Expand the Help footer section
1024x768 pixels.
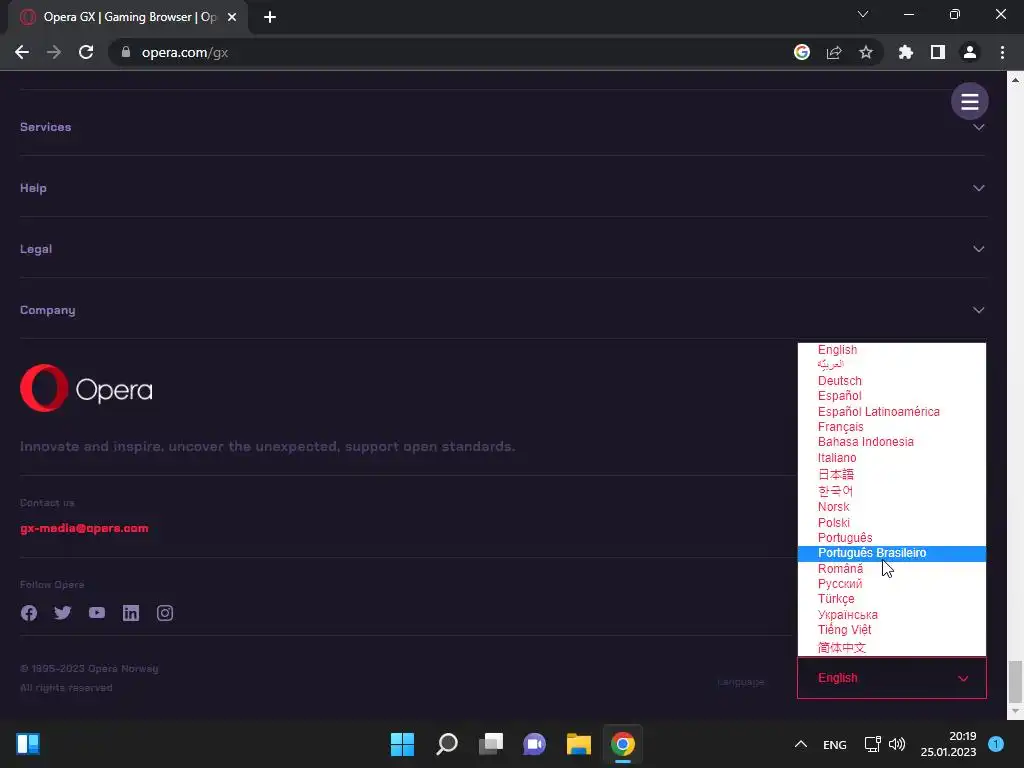click(503, 188)
